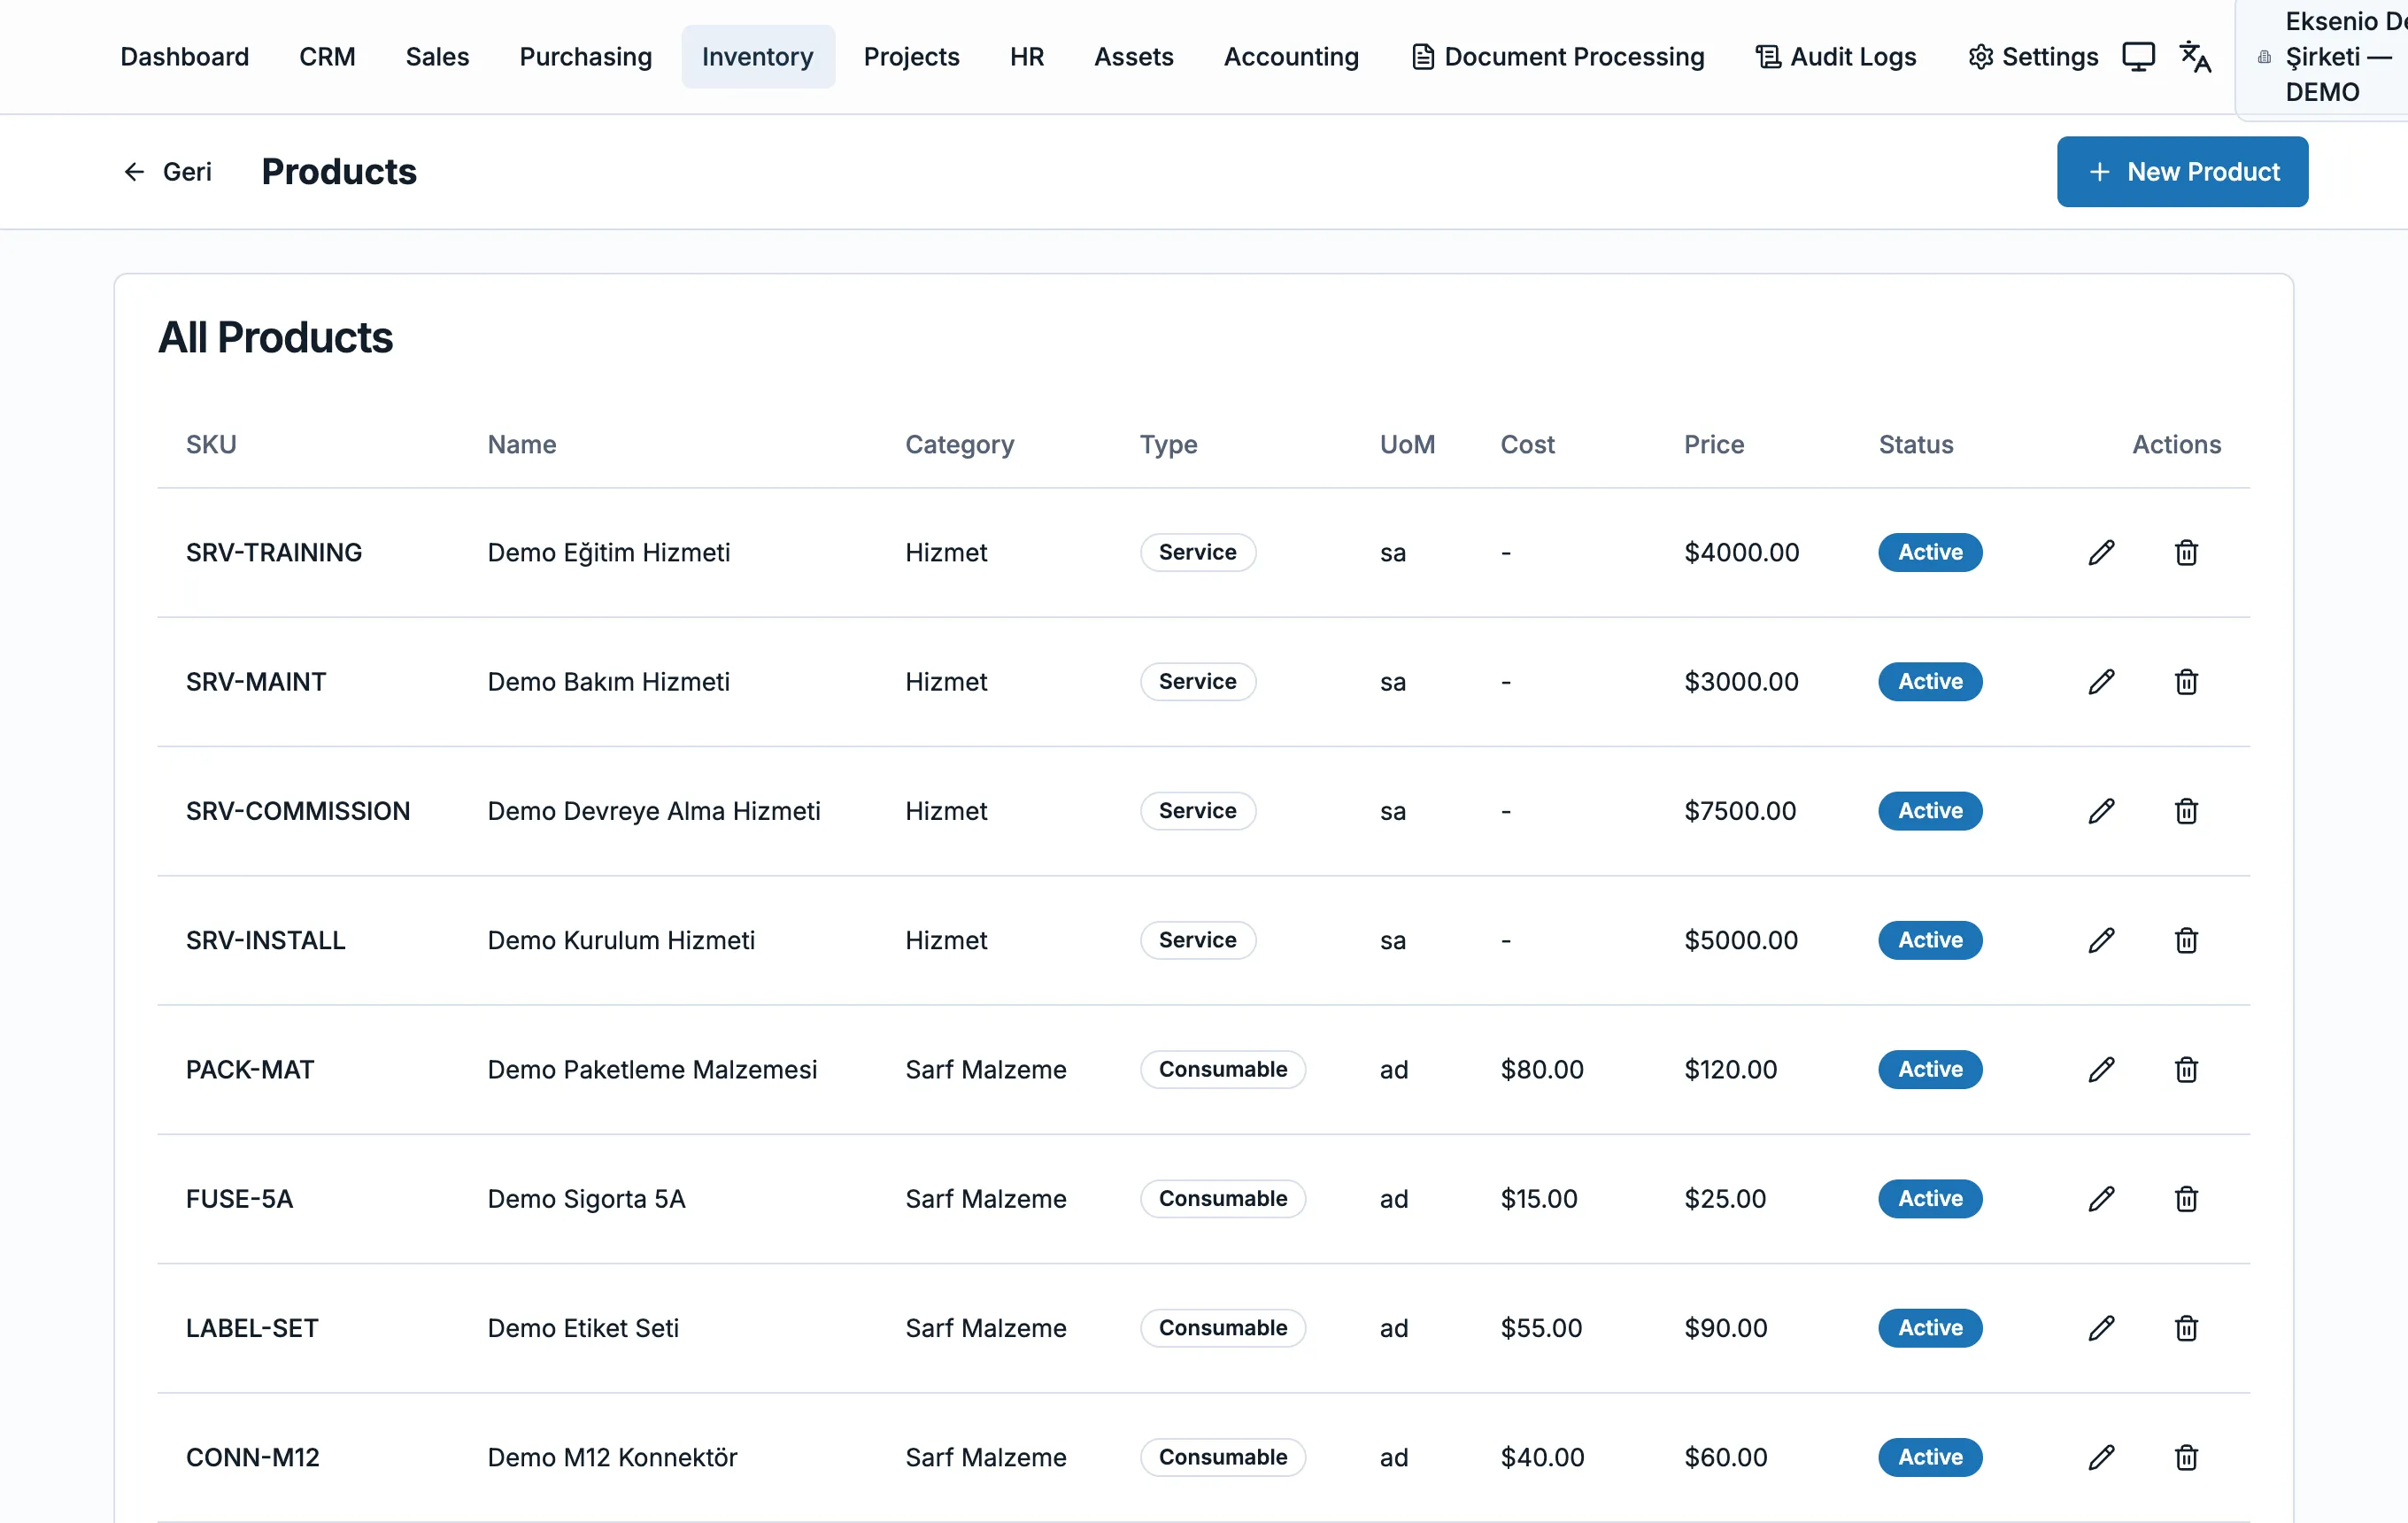Delete the FUSE-5A product via trash icon
Viewport: 2408px width, 1523px height.
(2186, 1198)
